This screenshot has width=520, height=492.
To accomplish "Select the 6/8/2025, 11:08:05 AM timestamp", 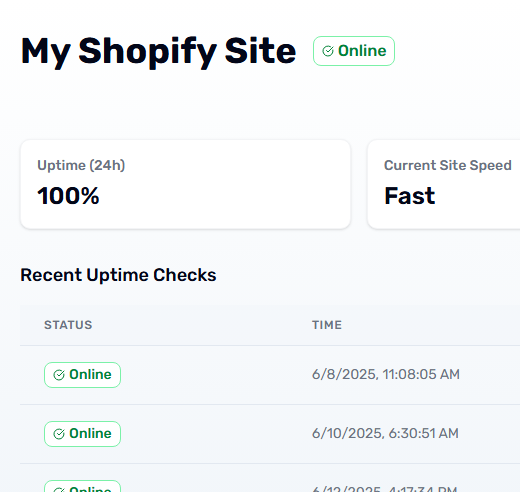I will [x=386, y=374].
